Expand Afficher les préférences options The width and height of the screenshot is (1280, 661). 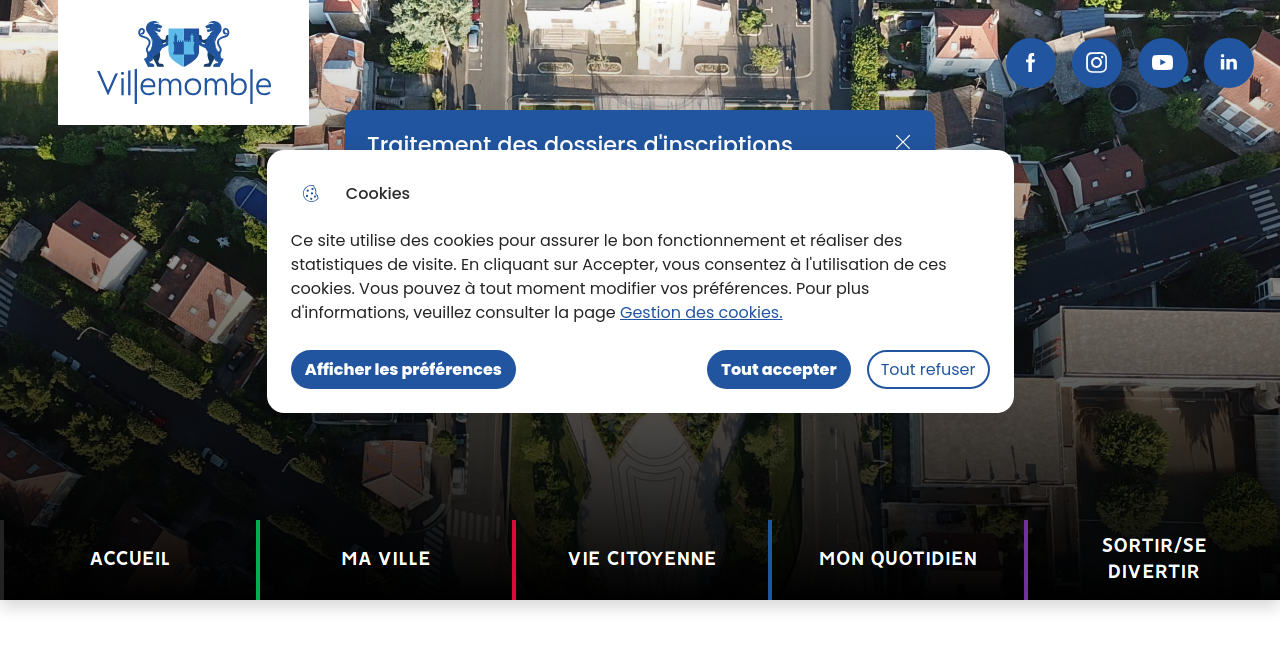click(403, 369)
